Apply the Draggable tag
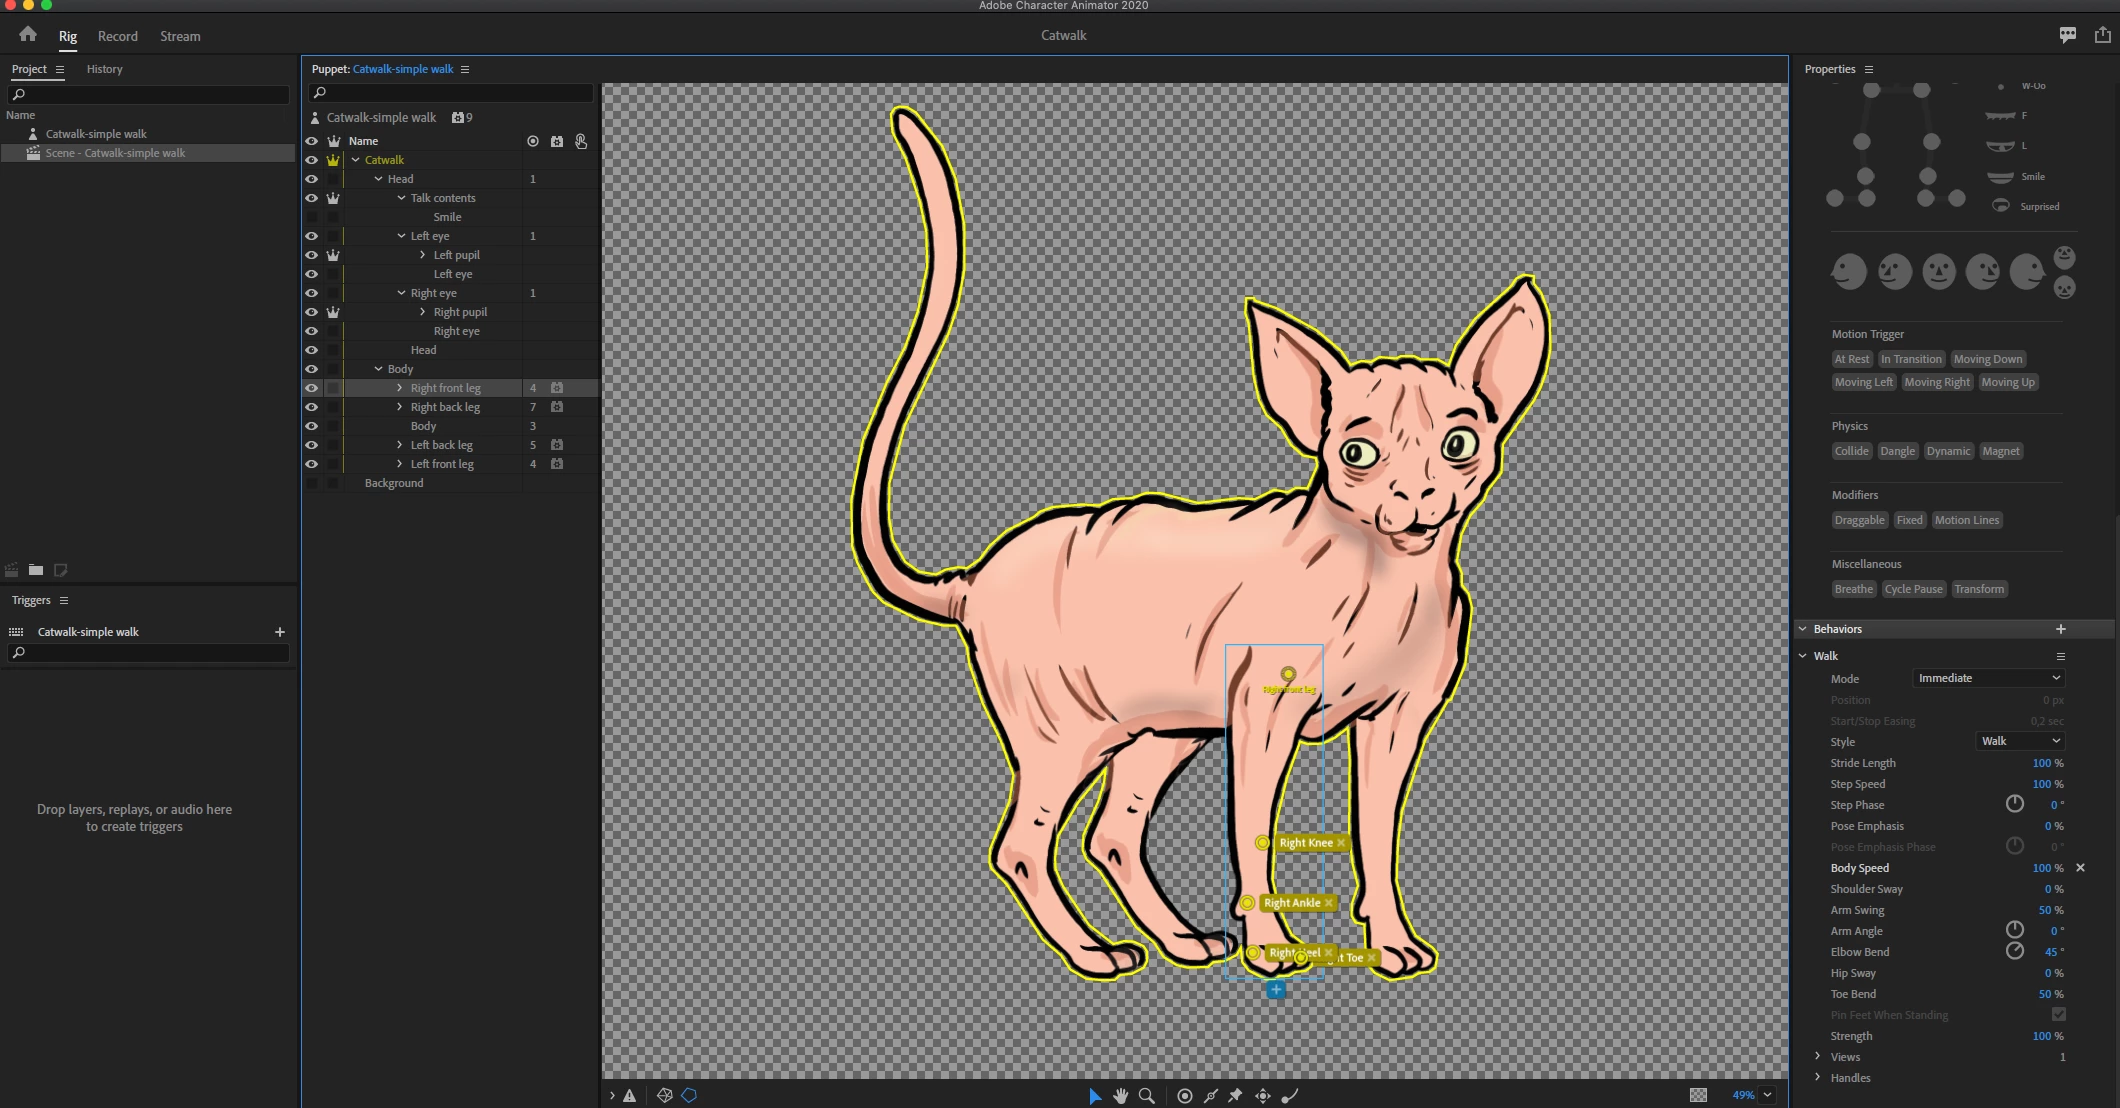Viewport: 2120px width, 1108px height. coord(1859,520)
